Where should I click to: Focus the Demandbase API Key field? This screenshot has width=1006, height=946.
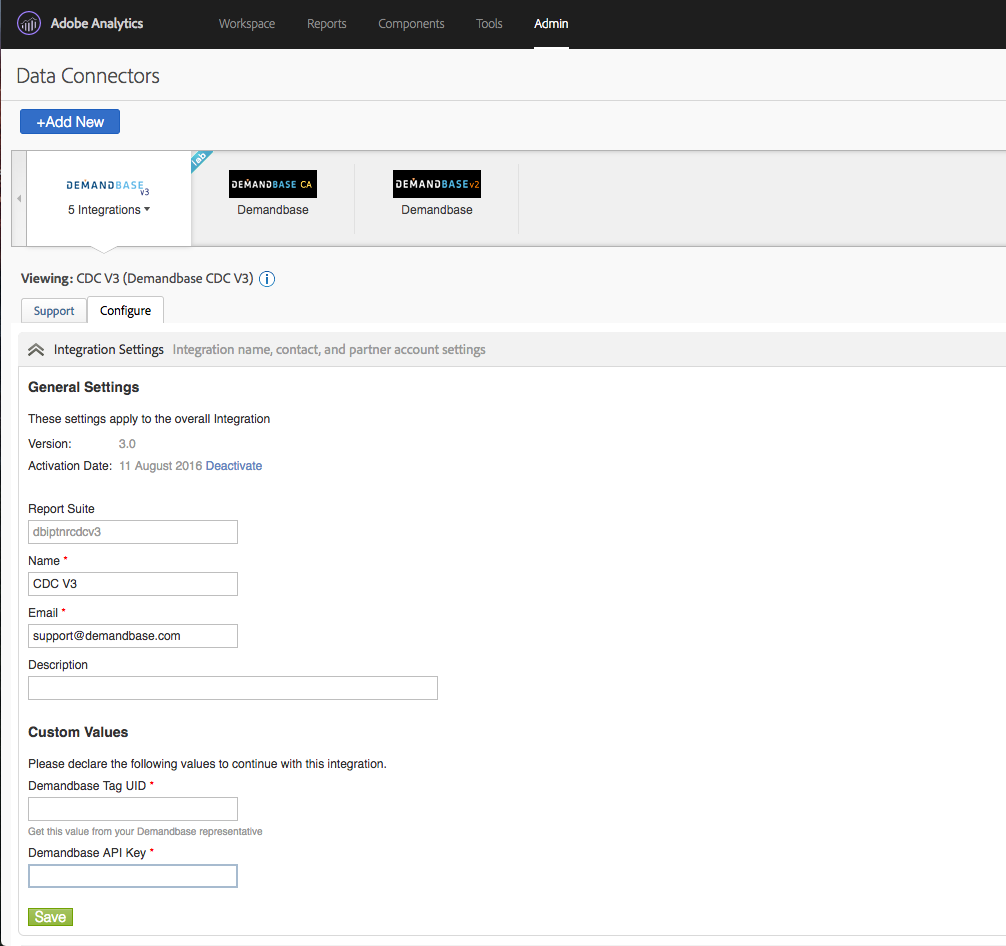[133, 877]
